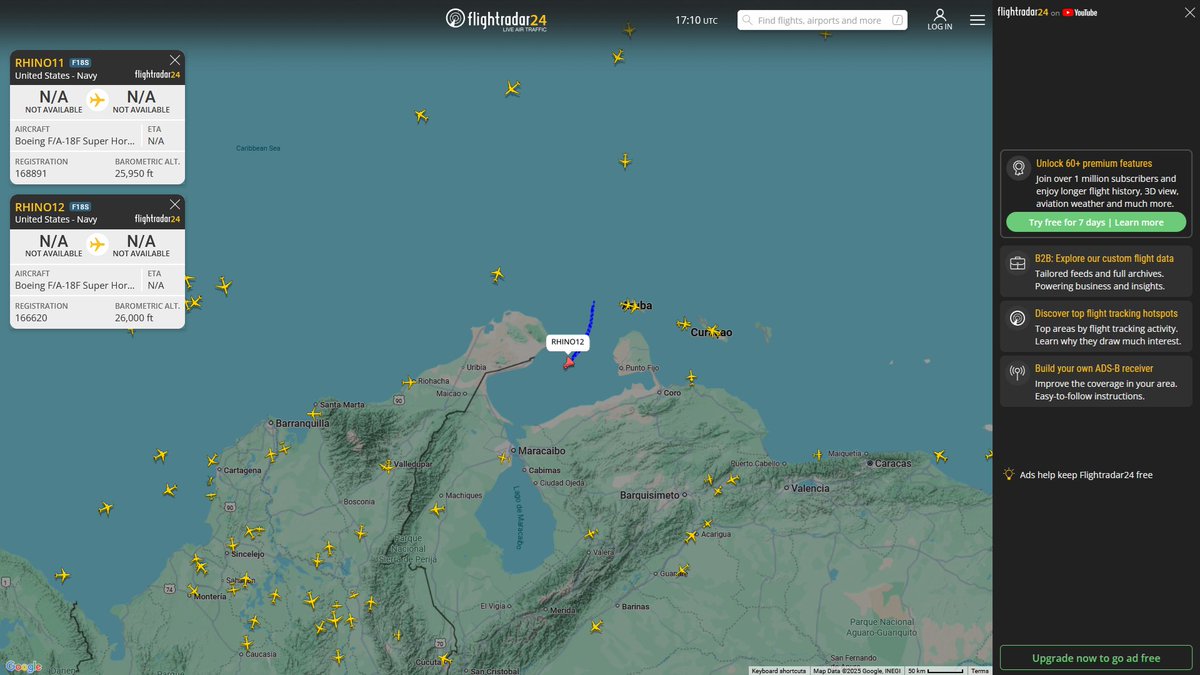This screenshot has width=1200, height=675.
Task: Expand the Discover top flight tracking hotspots card
Action: tap(1095, 324)
